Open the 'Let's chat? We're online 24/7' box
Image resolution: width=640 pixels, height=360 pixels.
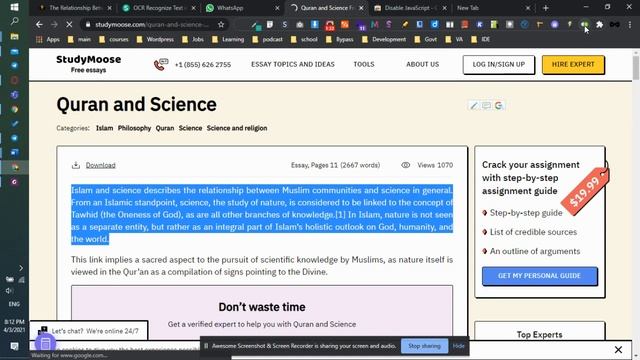pyautogui.click(x=89, y=331)
